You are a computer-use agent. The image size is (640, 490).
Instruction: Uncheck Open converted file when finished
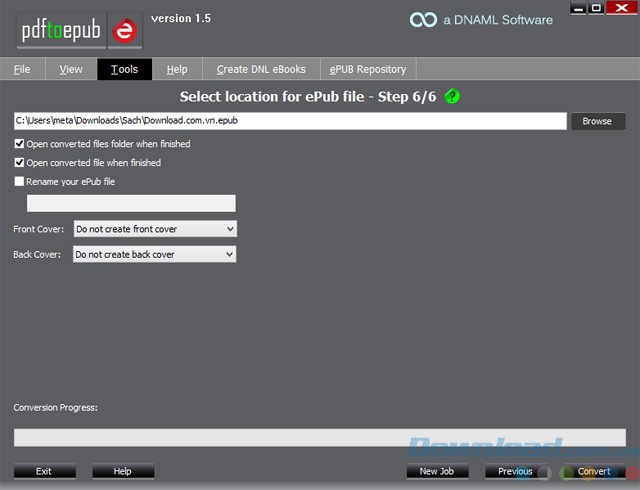[x=20, y=163]
